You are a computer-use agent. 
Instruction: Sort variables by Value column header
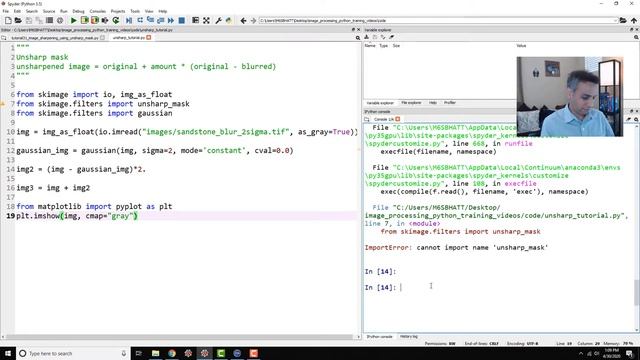pyautogui.click(x=521, y=46)
